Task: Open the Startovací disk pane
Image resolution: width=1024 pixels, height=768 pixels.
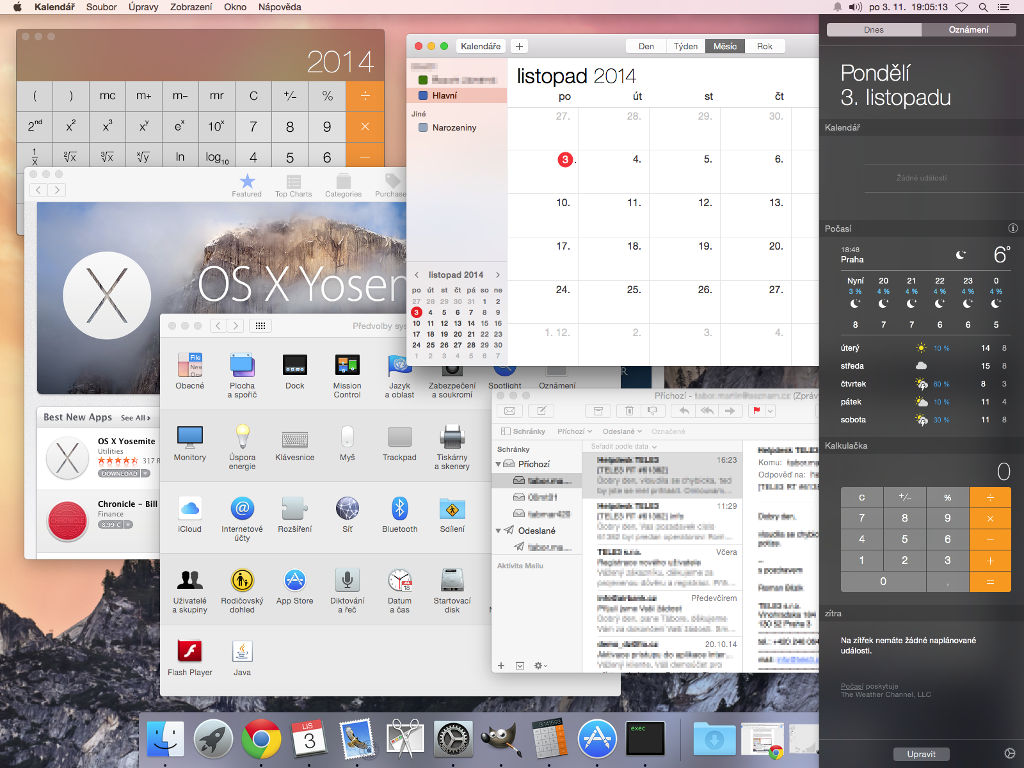Action: [452, 590]
